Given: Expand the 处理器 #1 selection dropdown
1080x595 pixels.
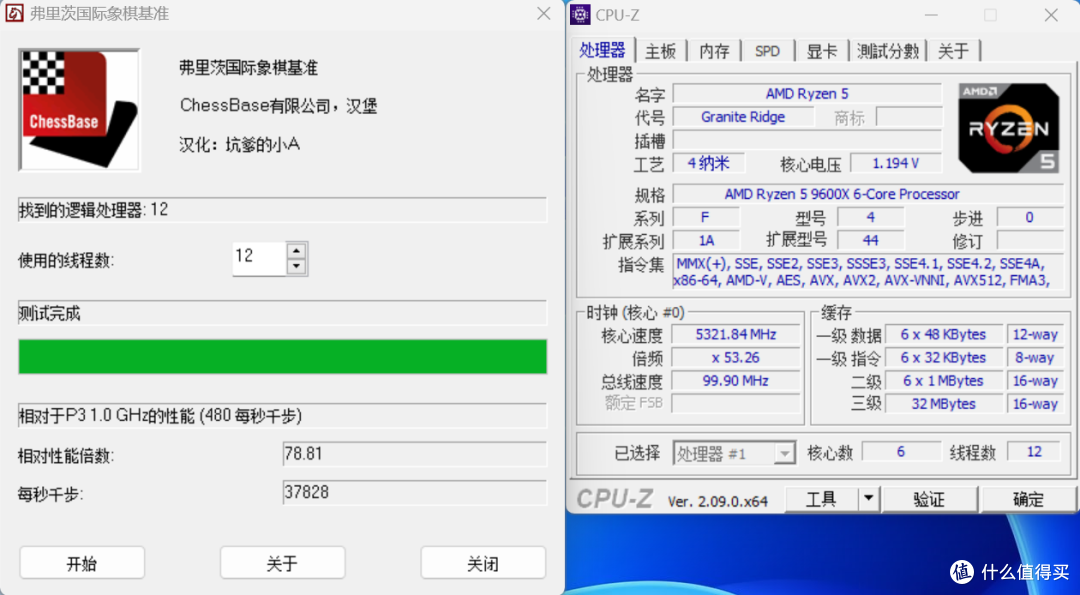Looking at the screenshot, I should (784, 453).
